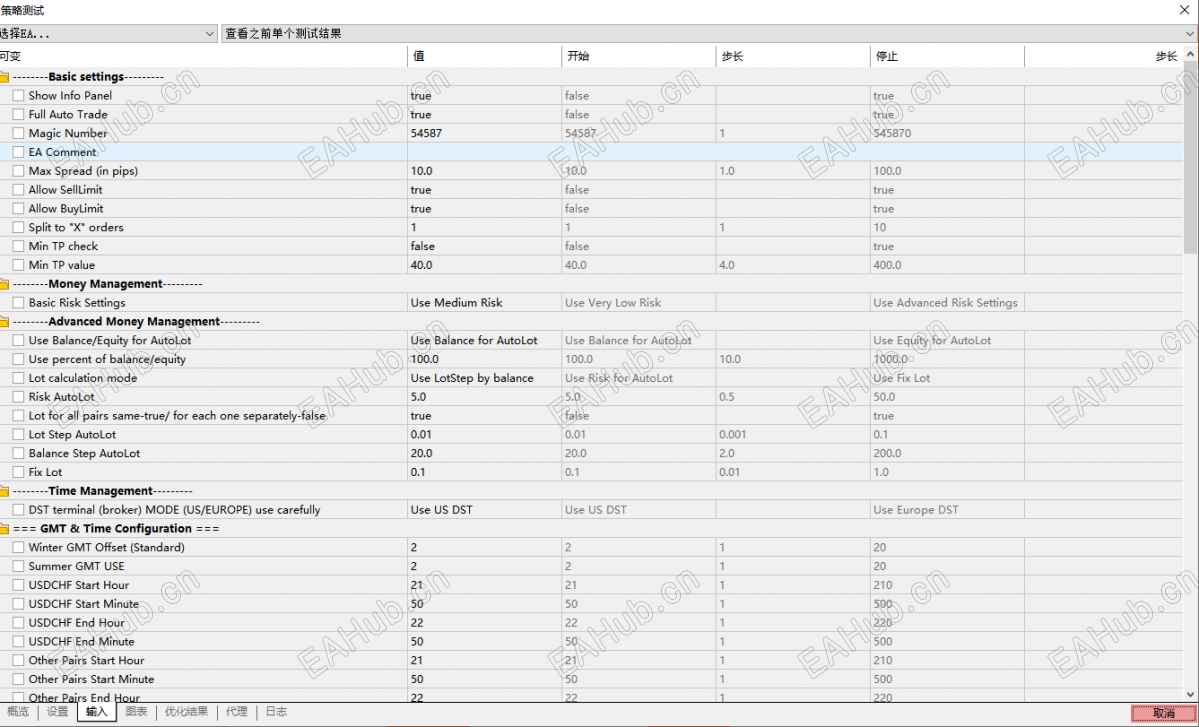
Task: Switch to the 代理 tab
Action: (x=236, y=712)
